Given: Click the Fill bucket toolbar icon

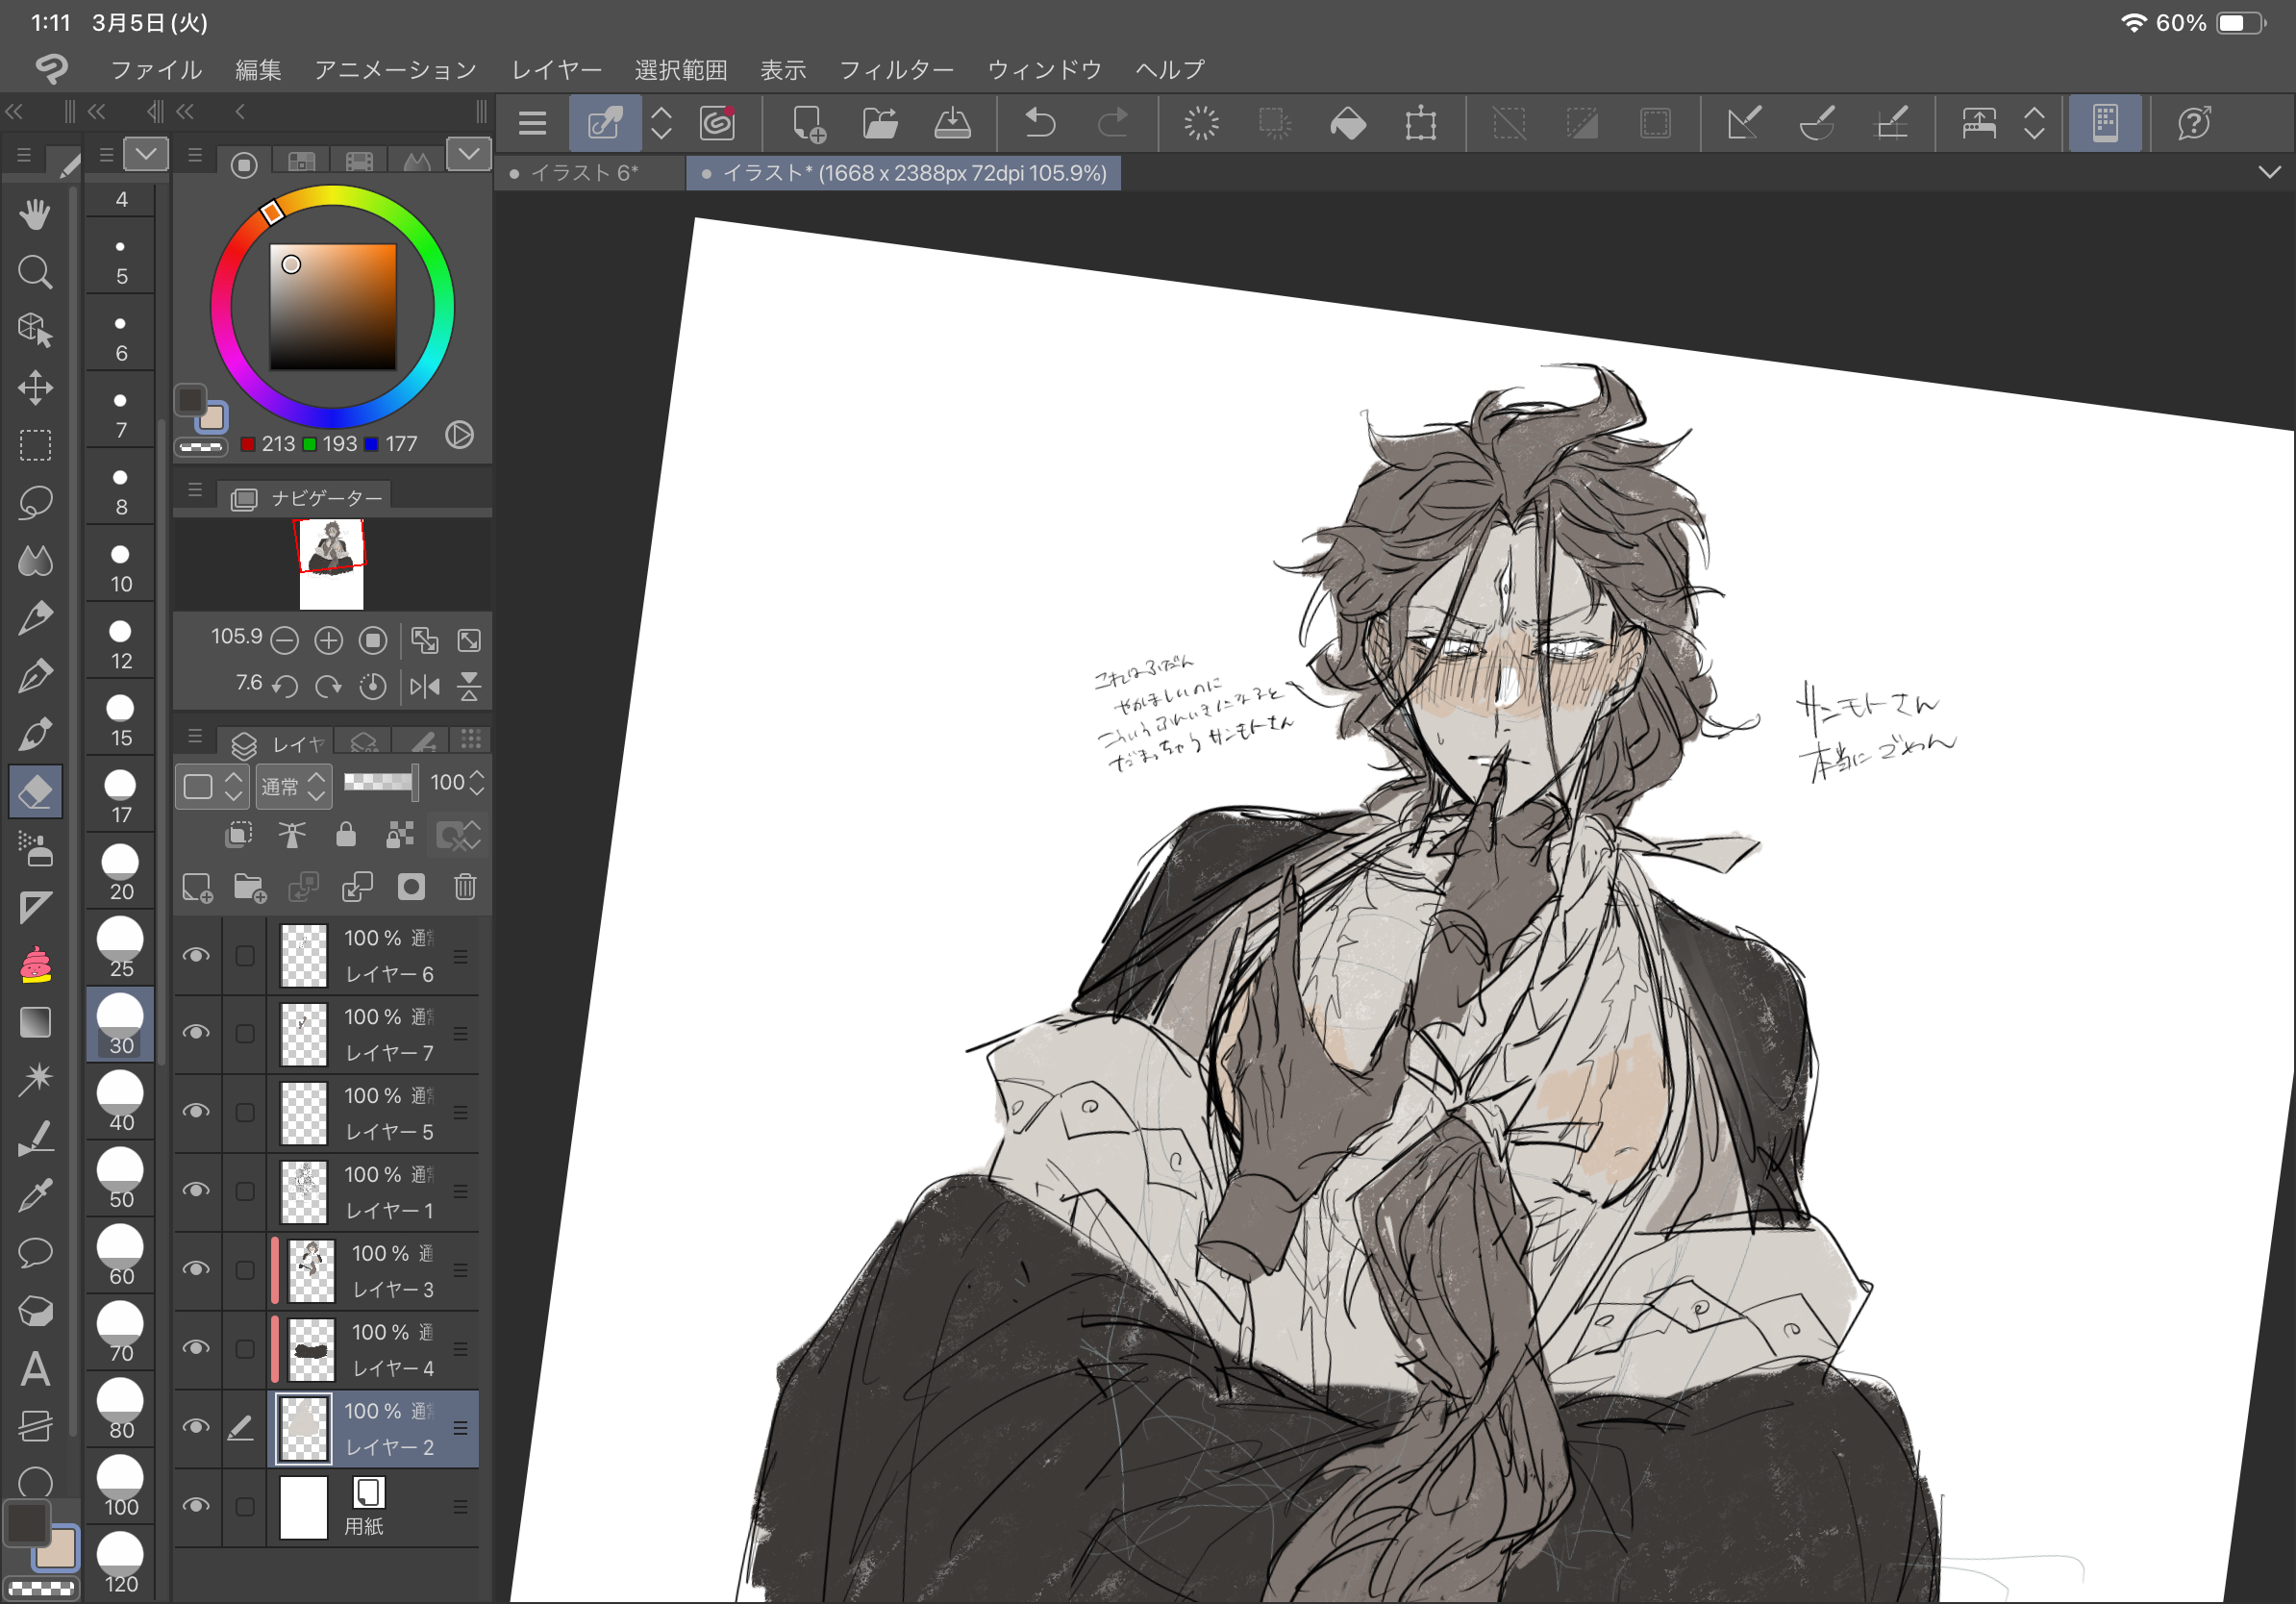Looking at the screenshot, I should (1347, 123).
